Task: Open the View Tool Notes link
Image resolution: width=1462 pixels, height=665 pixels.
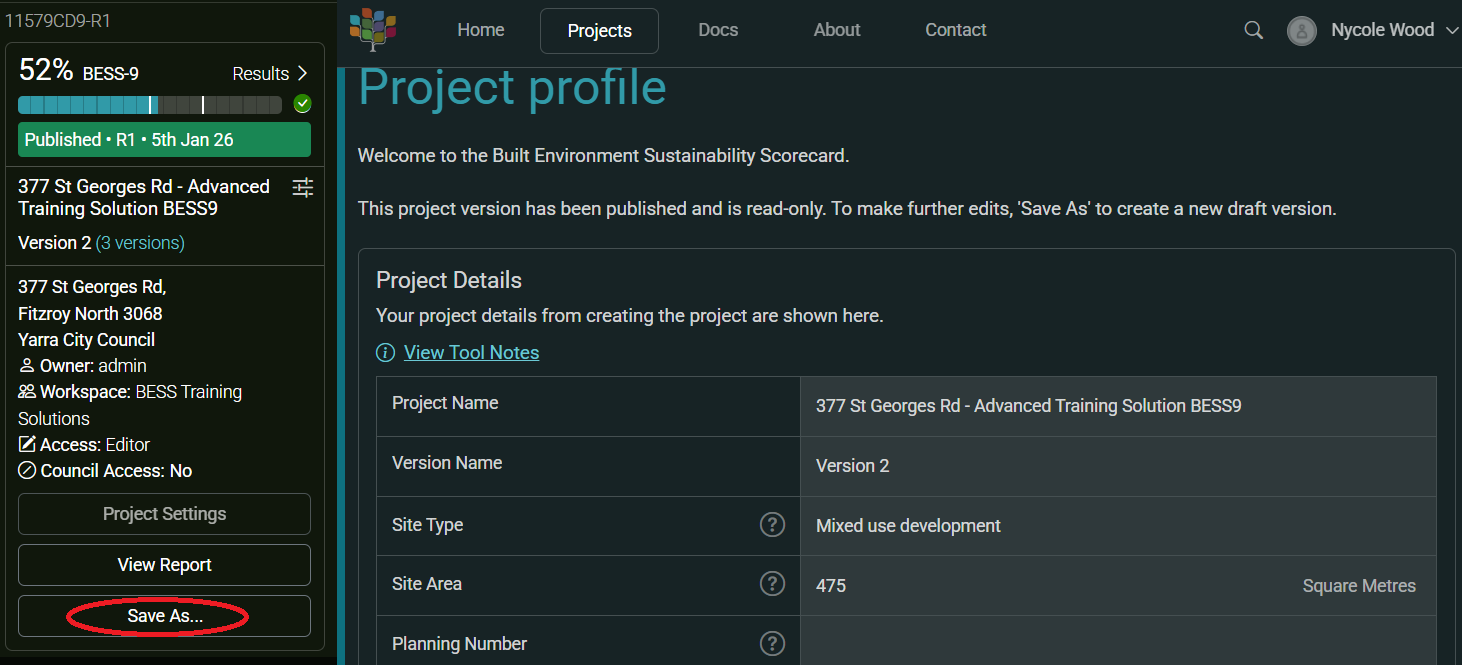Action: pos(471,353)
